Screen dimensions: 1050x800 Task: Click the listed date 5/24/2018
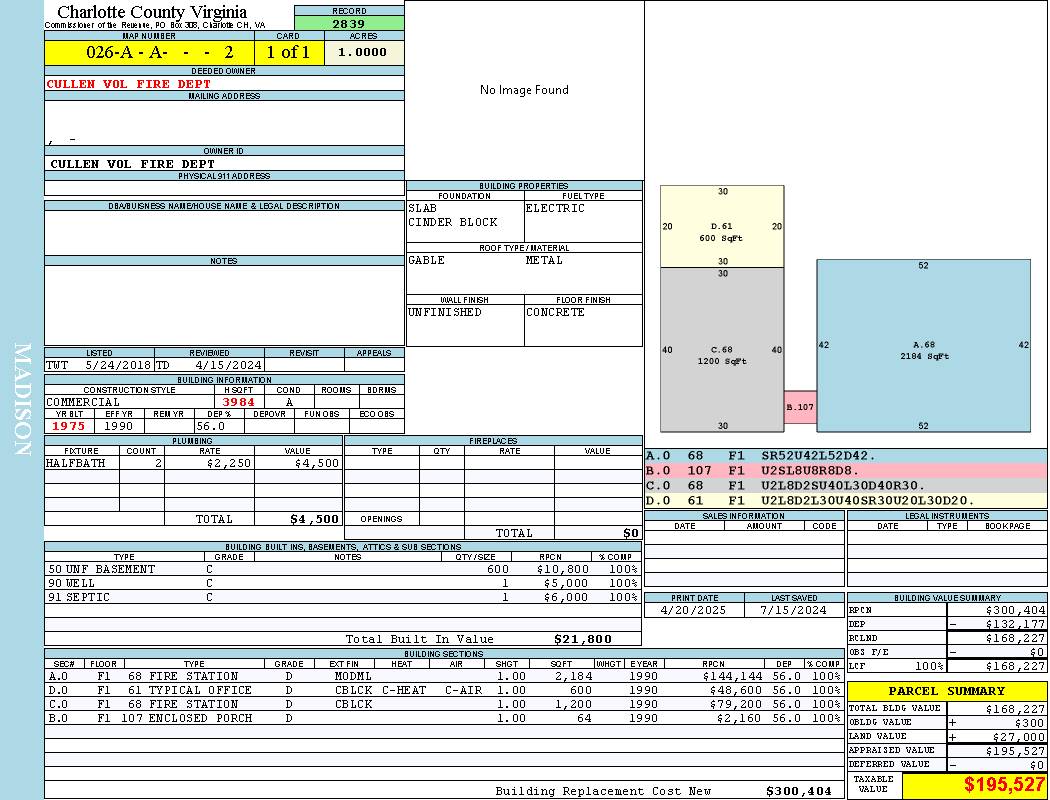pyautogui.click(x=118, y=366)
